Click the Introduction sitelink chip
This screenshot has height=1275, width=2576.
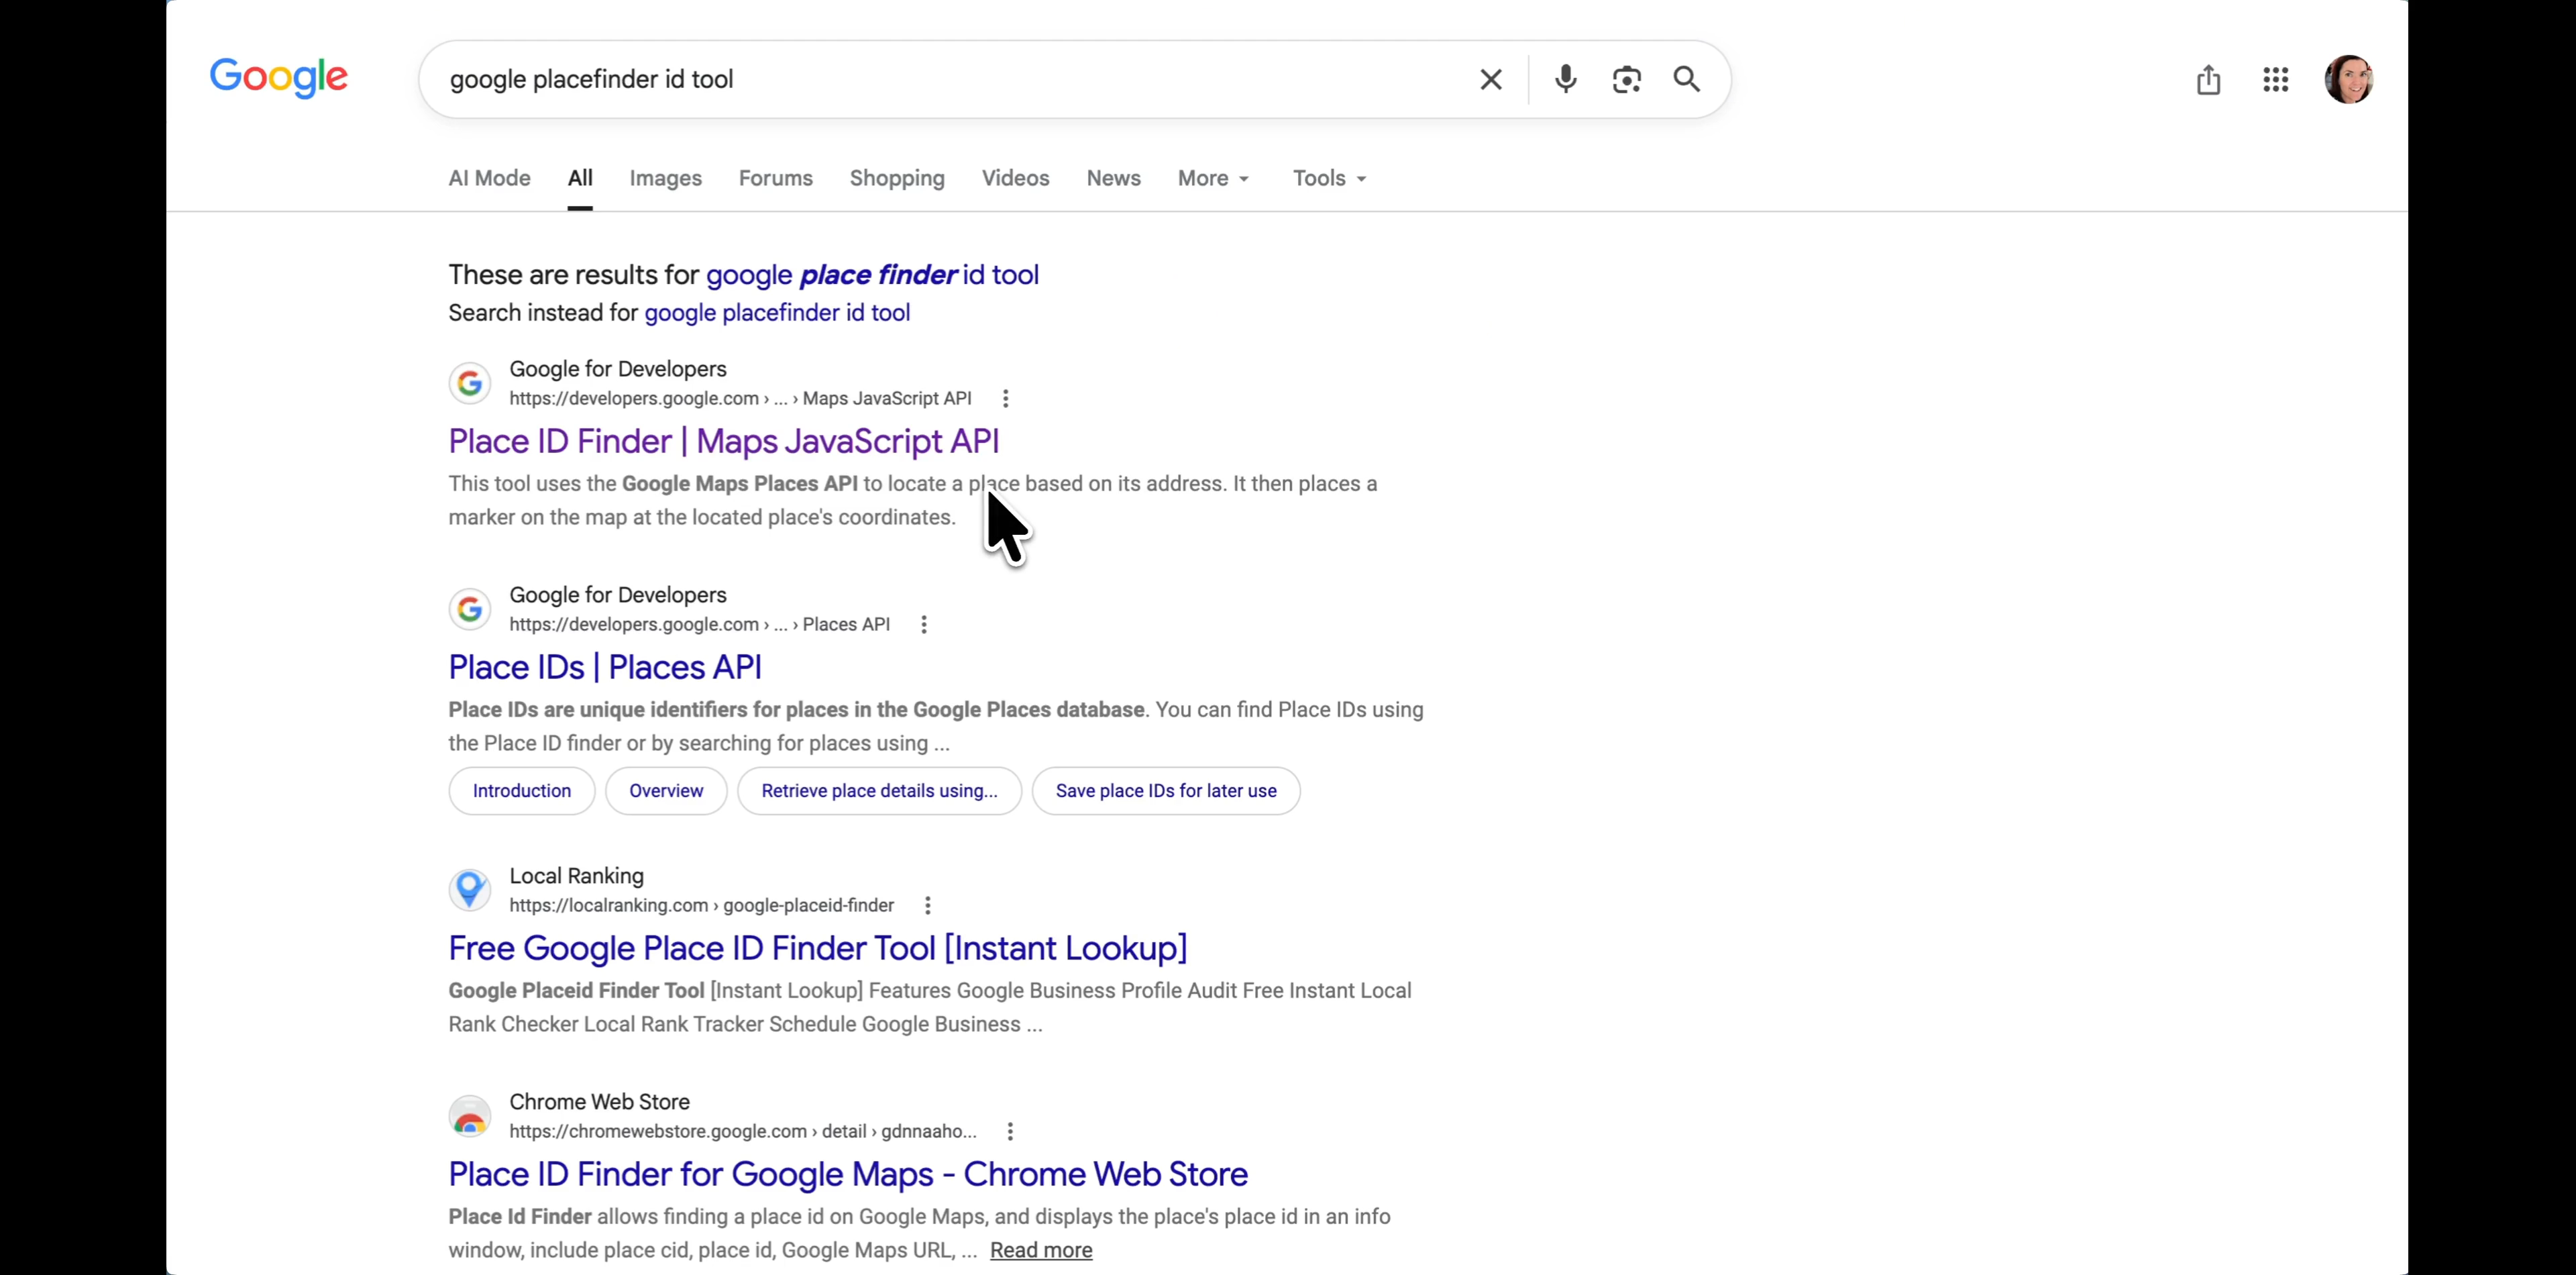[x=521, y=791]
